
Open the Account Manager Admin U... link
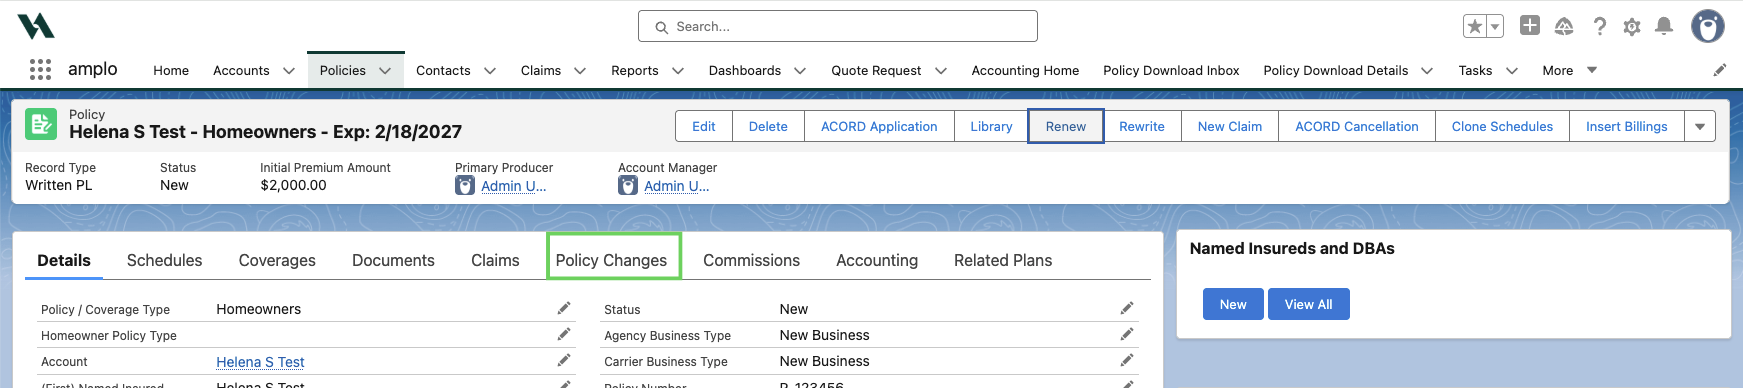pyautogui.click(x=676, y=186)
